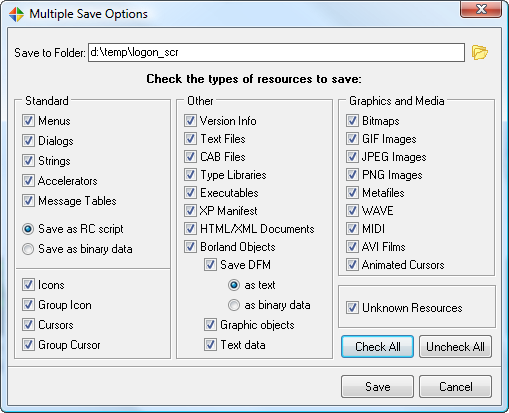Viewport: 509px width, 413px height.
Task: Click the browse folder icon
Action: pos(480,52)
